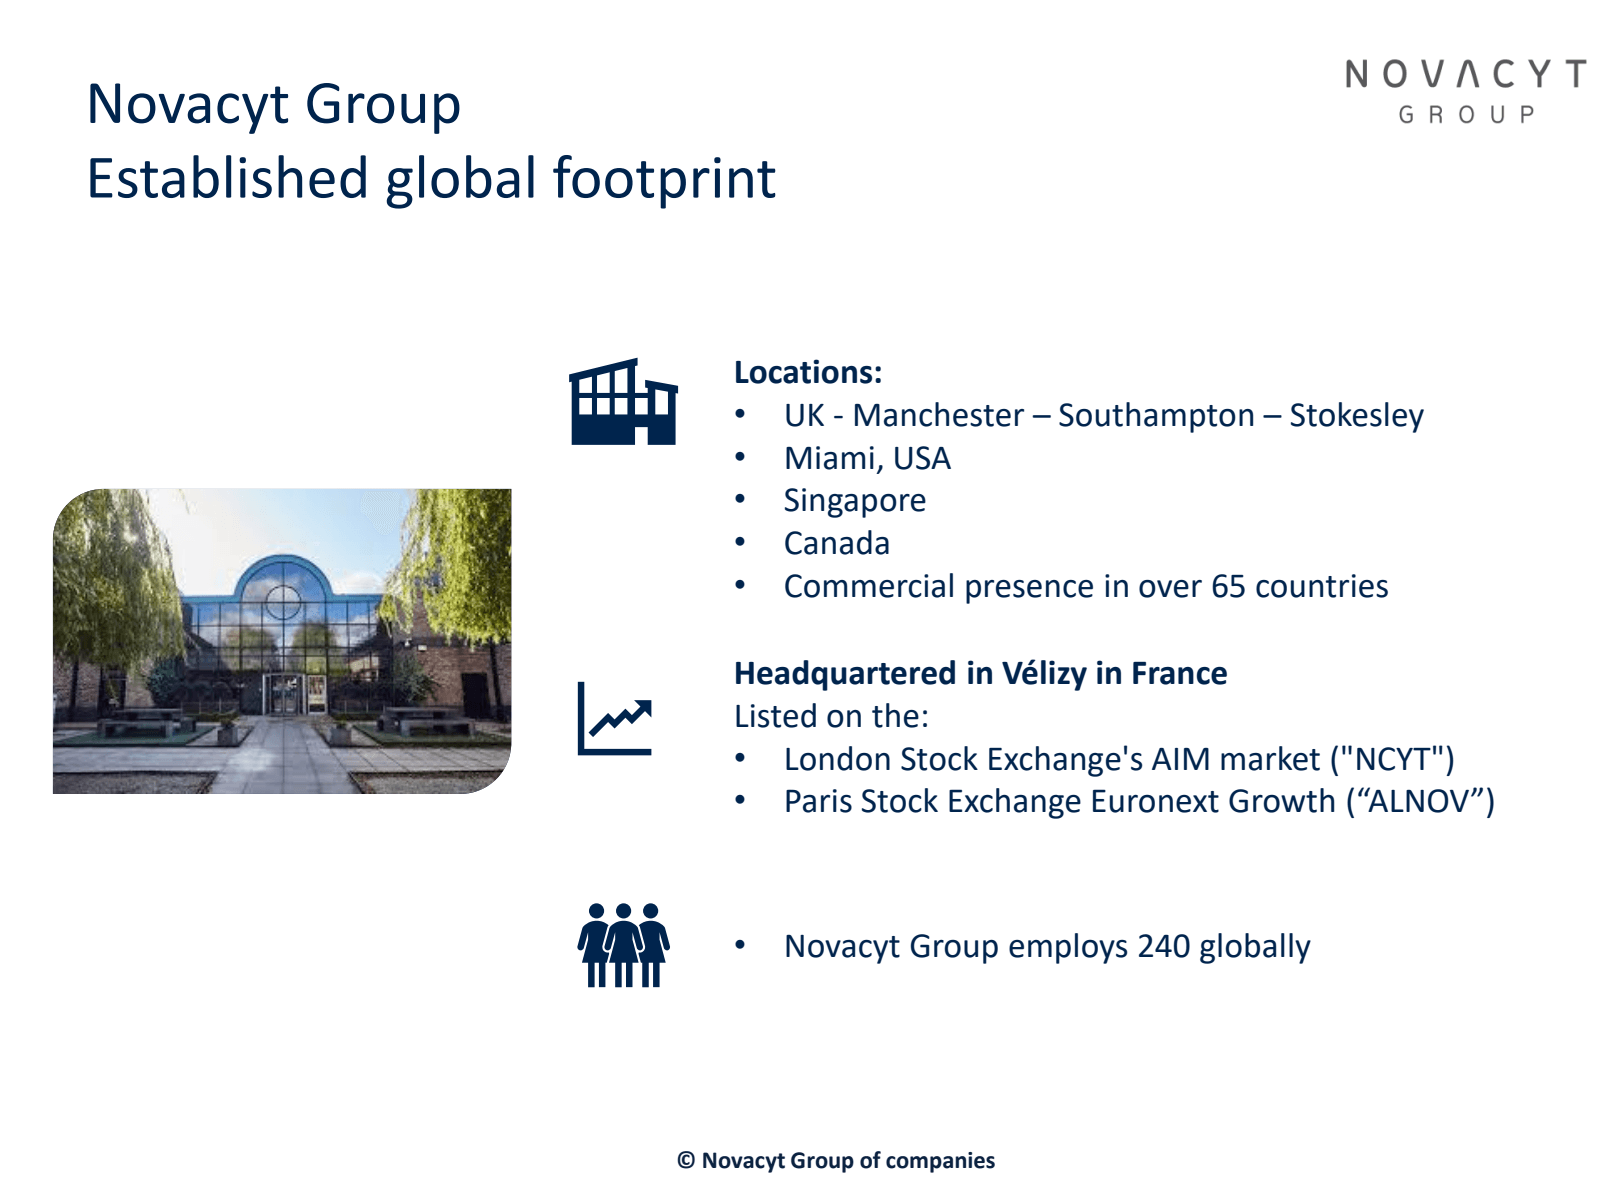Click the rising line chart icon

(615, 718)
